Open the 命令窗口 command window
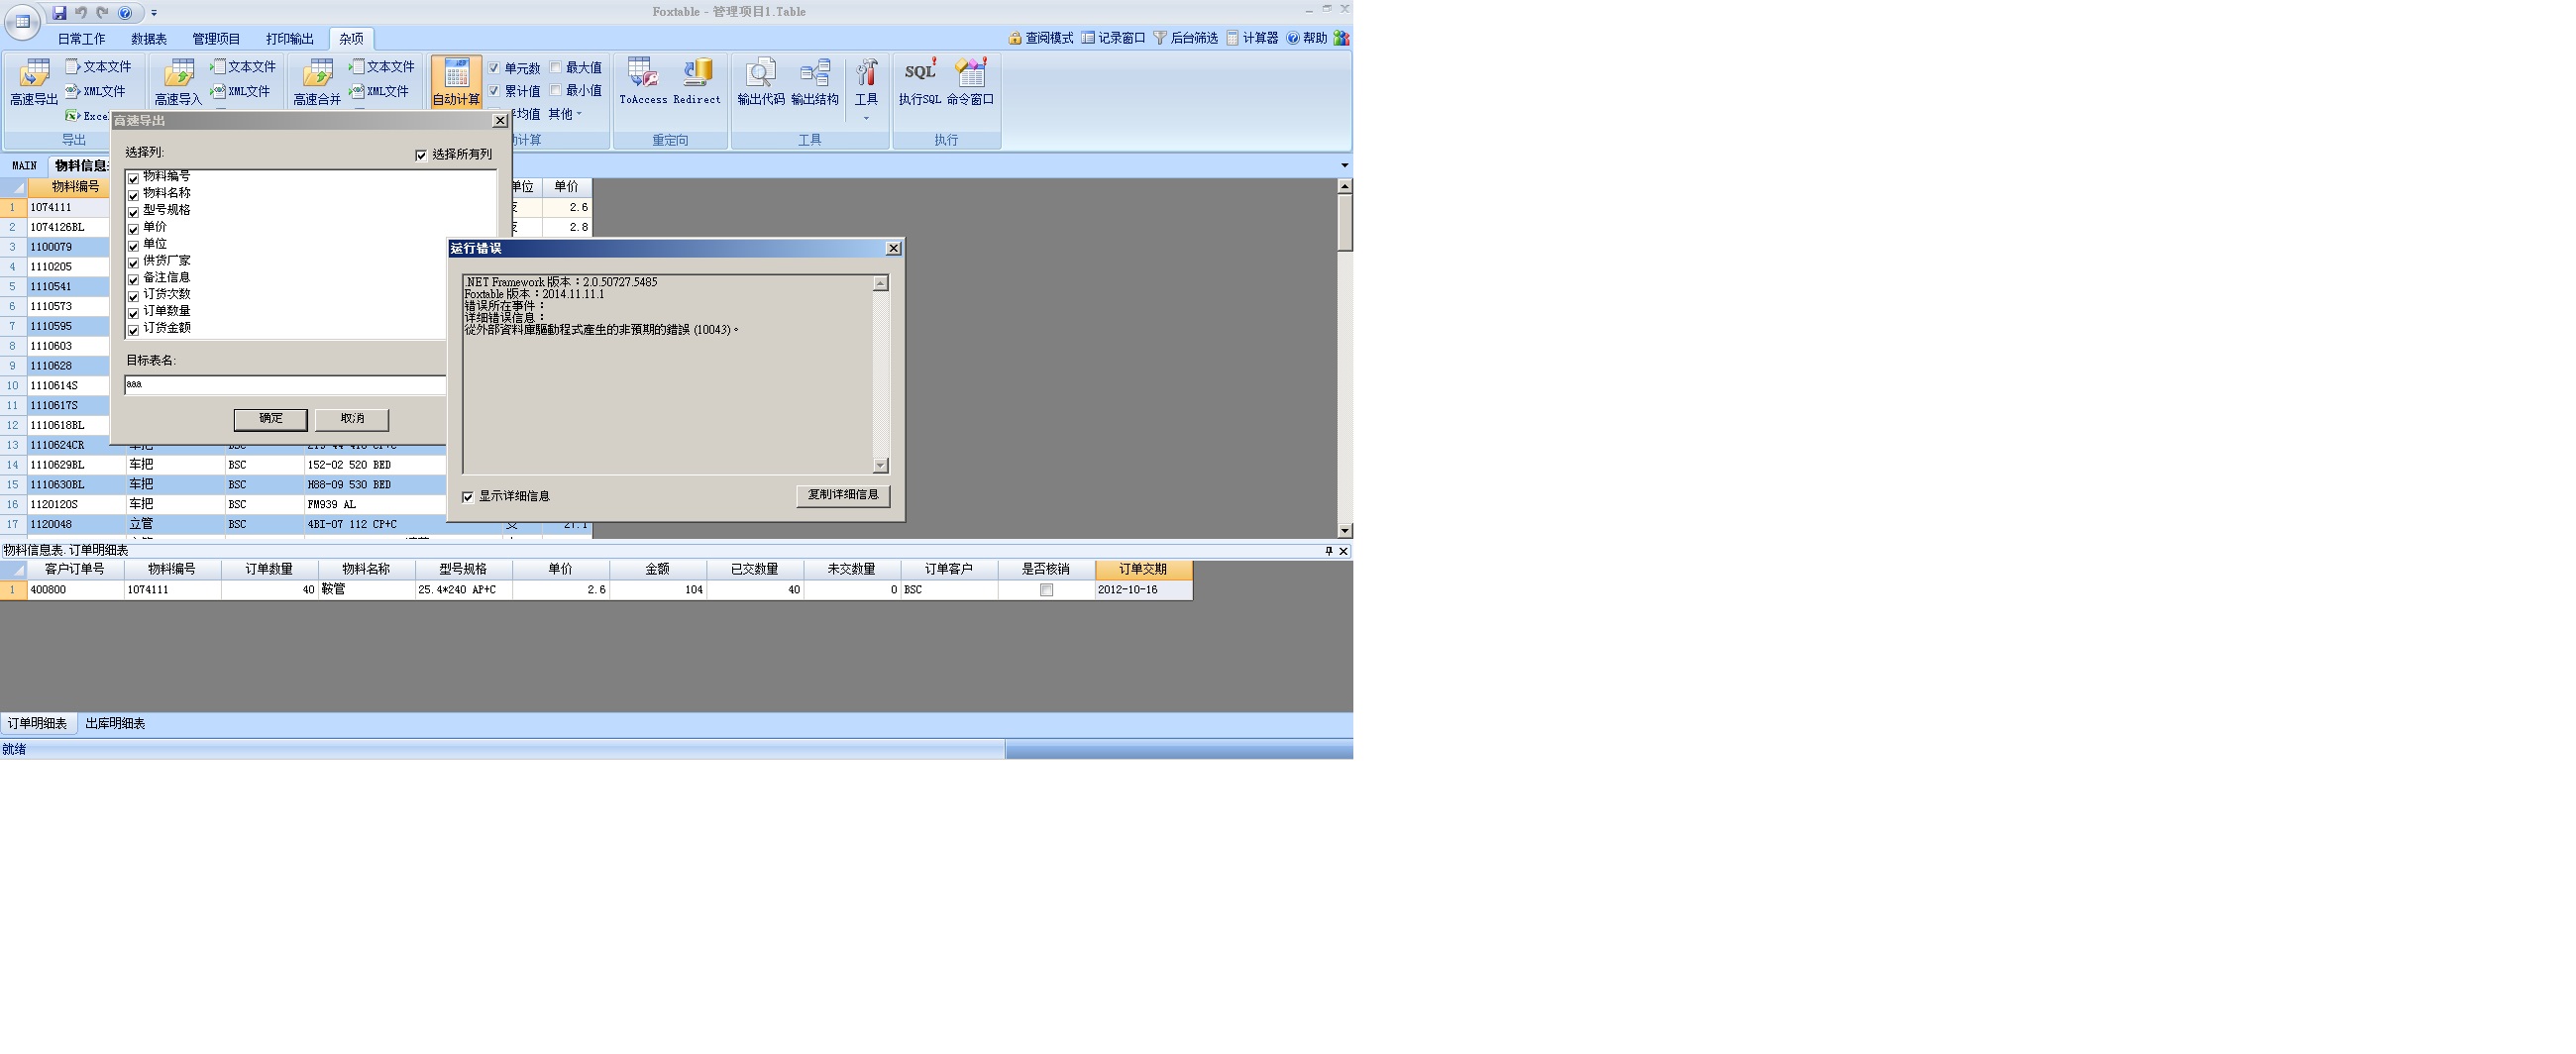Viewport: 2576px width, 1054px height. (x=970, y=80)
